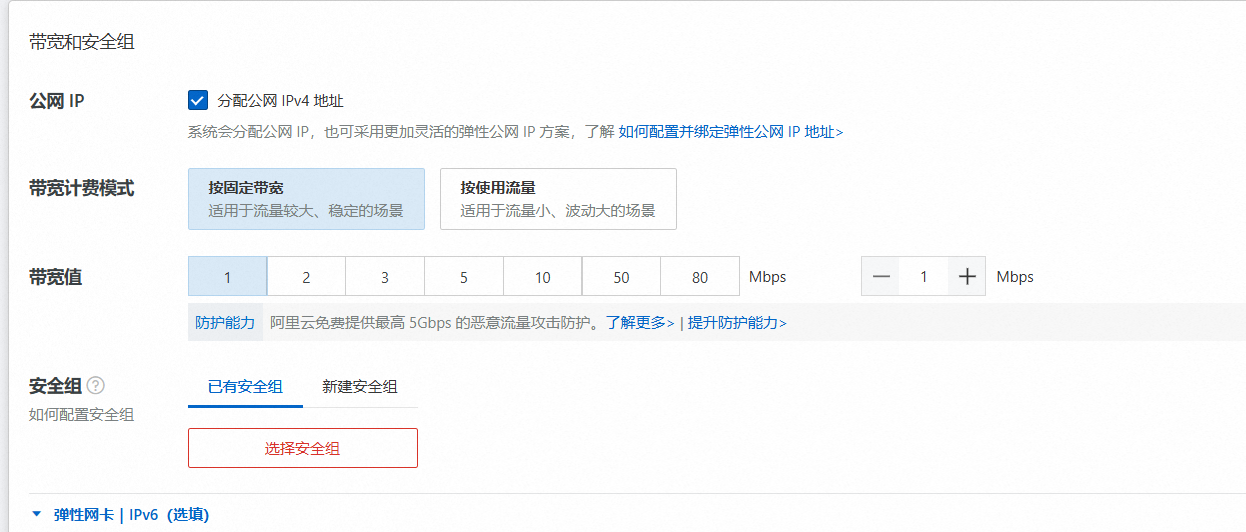
Task: Select 50 Mbps bandwidth preset
Action: (x=621, y=277)
